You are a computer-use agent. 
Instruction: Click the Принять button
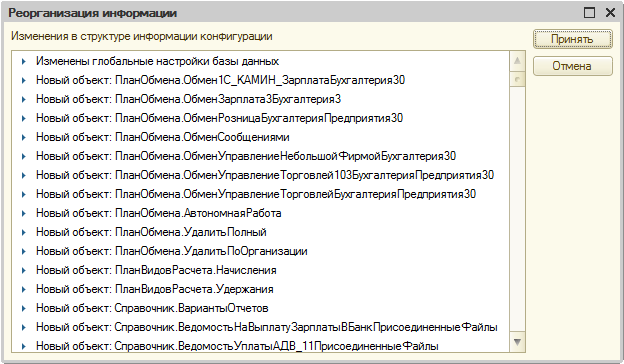click(x=572, y=39)
